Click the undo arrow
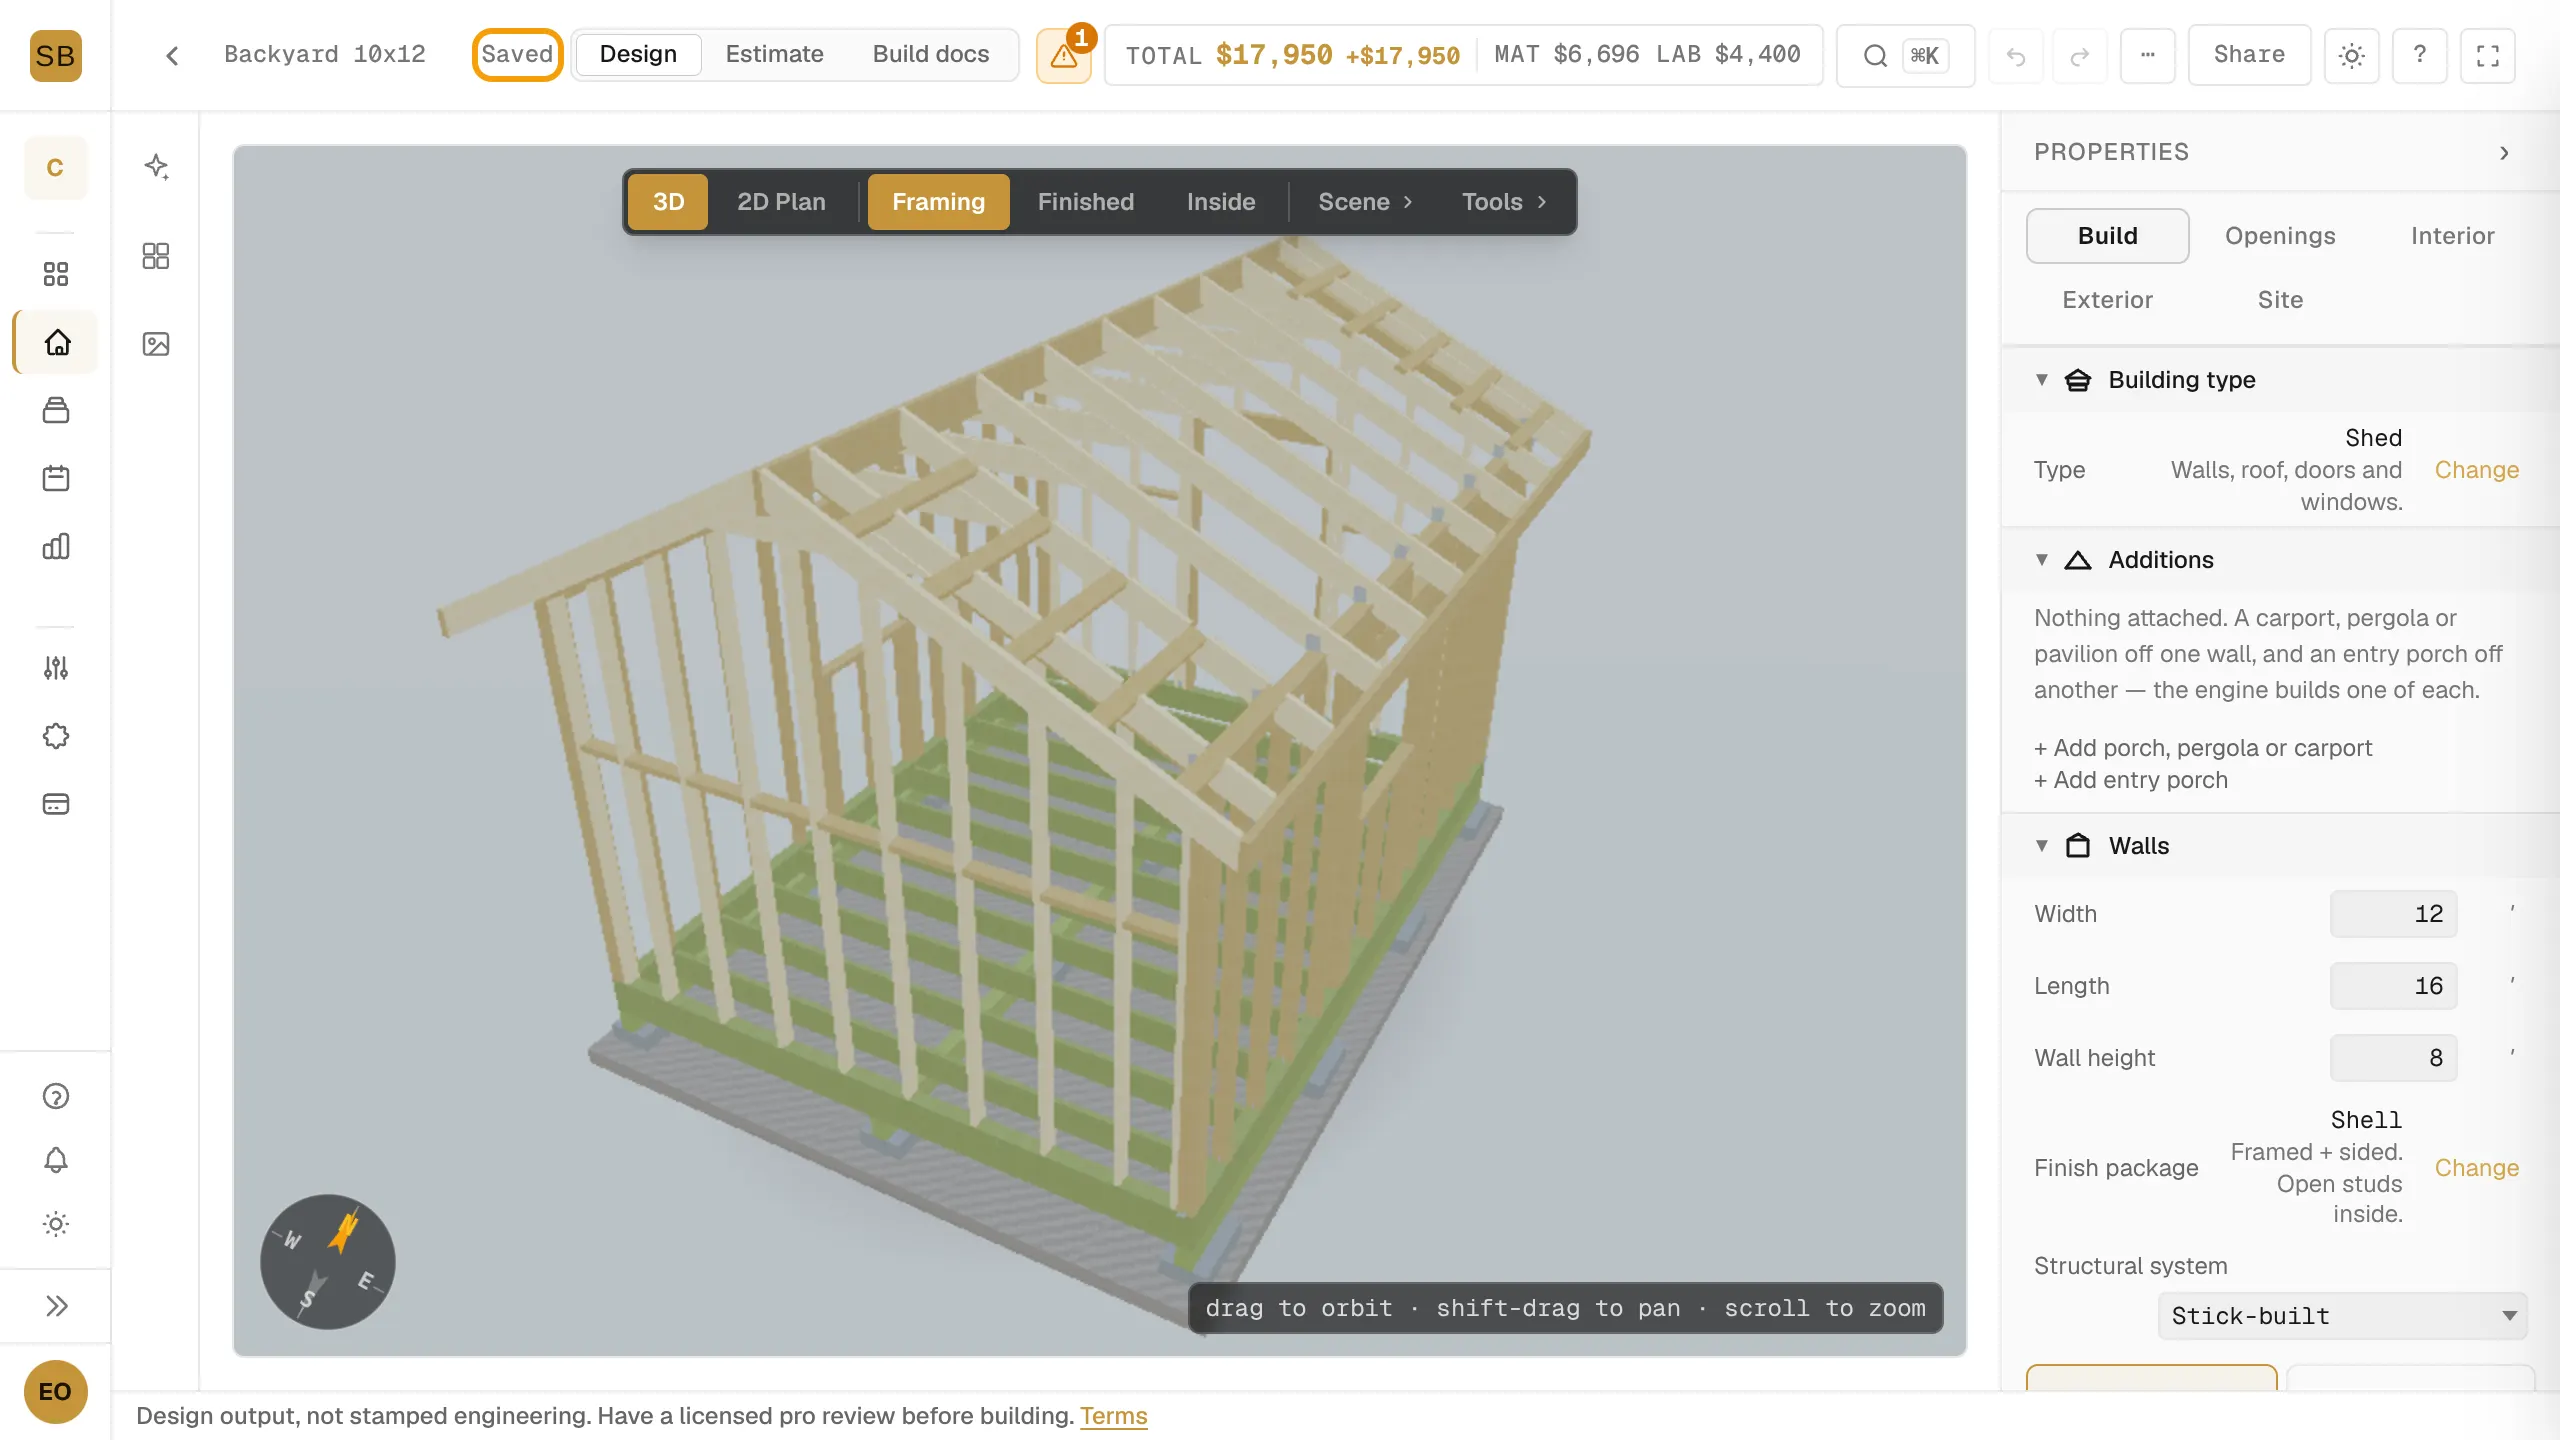 tap(2016, 55)
